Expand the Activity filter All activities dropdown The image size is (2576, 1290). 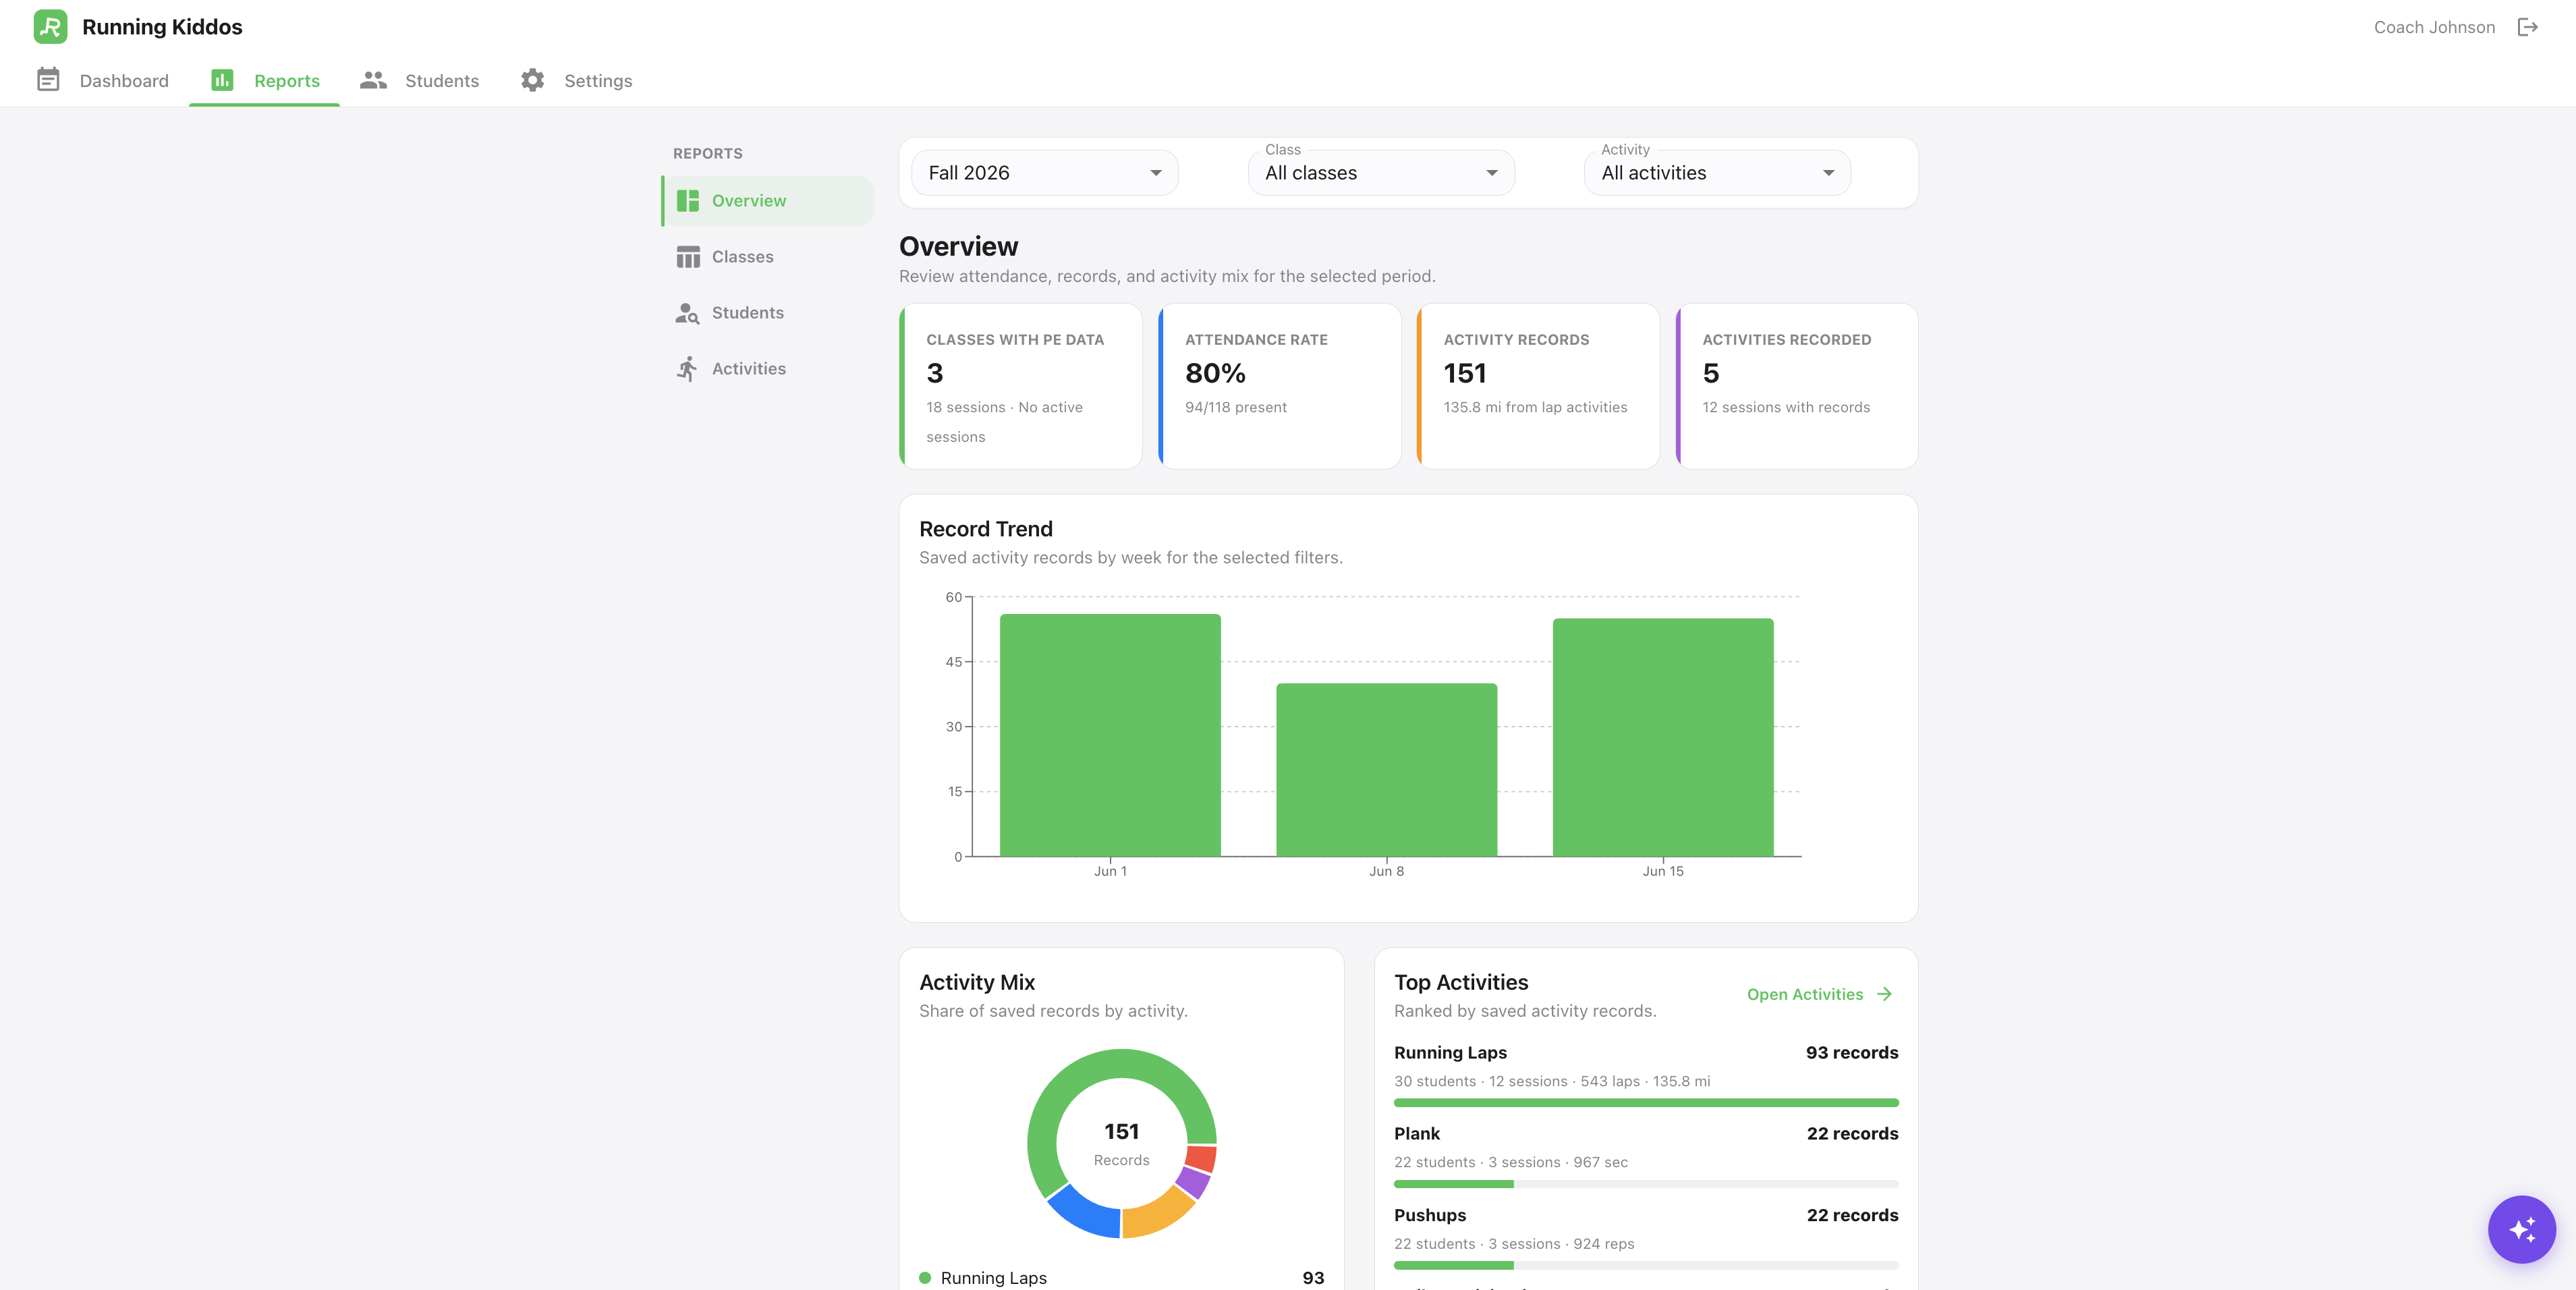1717,173
